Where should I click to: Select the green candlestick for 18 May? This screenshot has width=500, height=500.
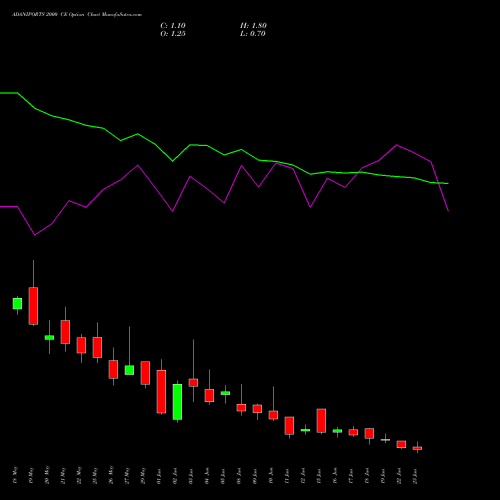[17, 304]
